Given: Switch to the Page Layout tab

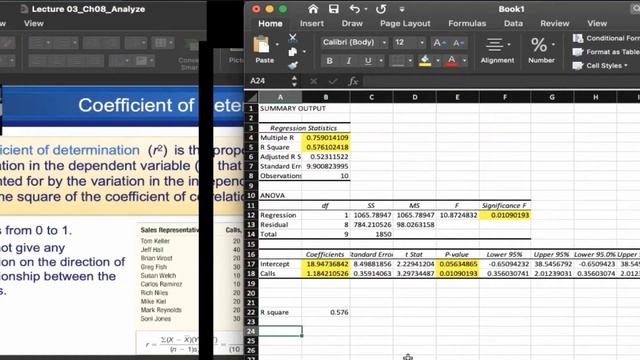Looking at the screenshot, I should tap(405, 24).
